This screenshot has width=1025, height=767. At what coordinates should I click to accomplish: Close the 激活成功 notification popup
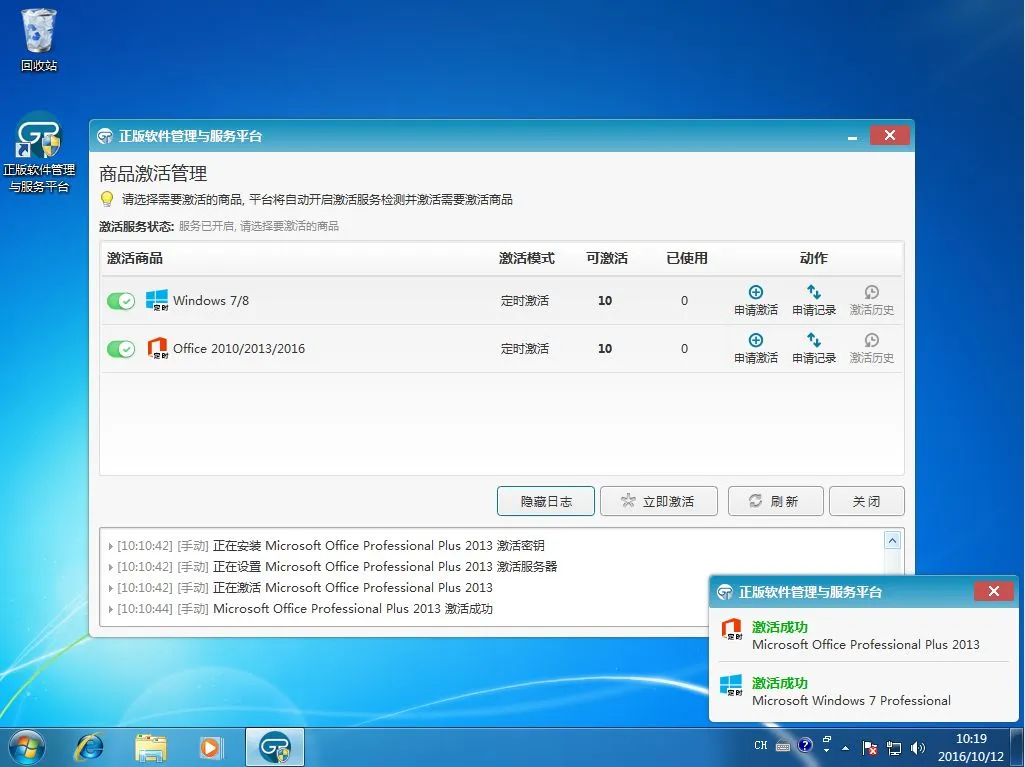994,591
